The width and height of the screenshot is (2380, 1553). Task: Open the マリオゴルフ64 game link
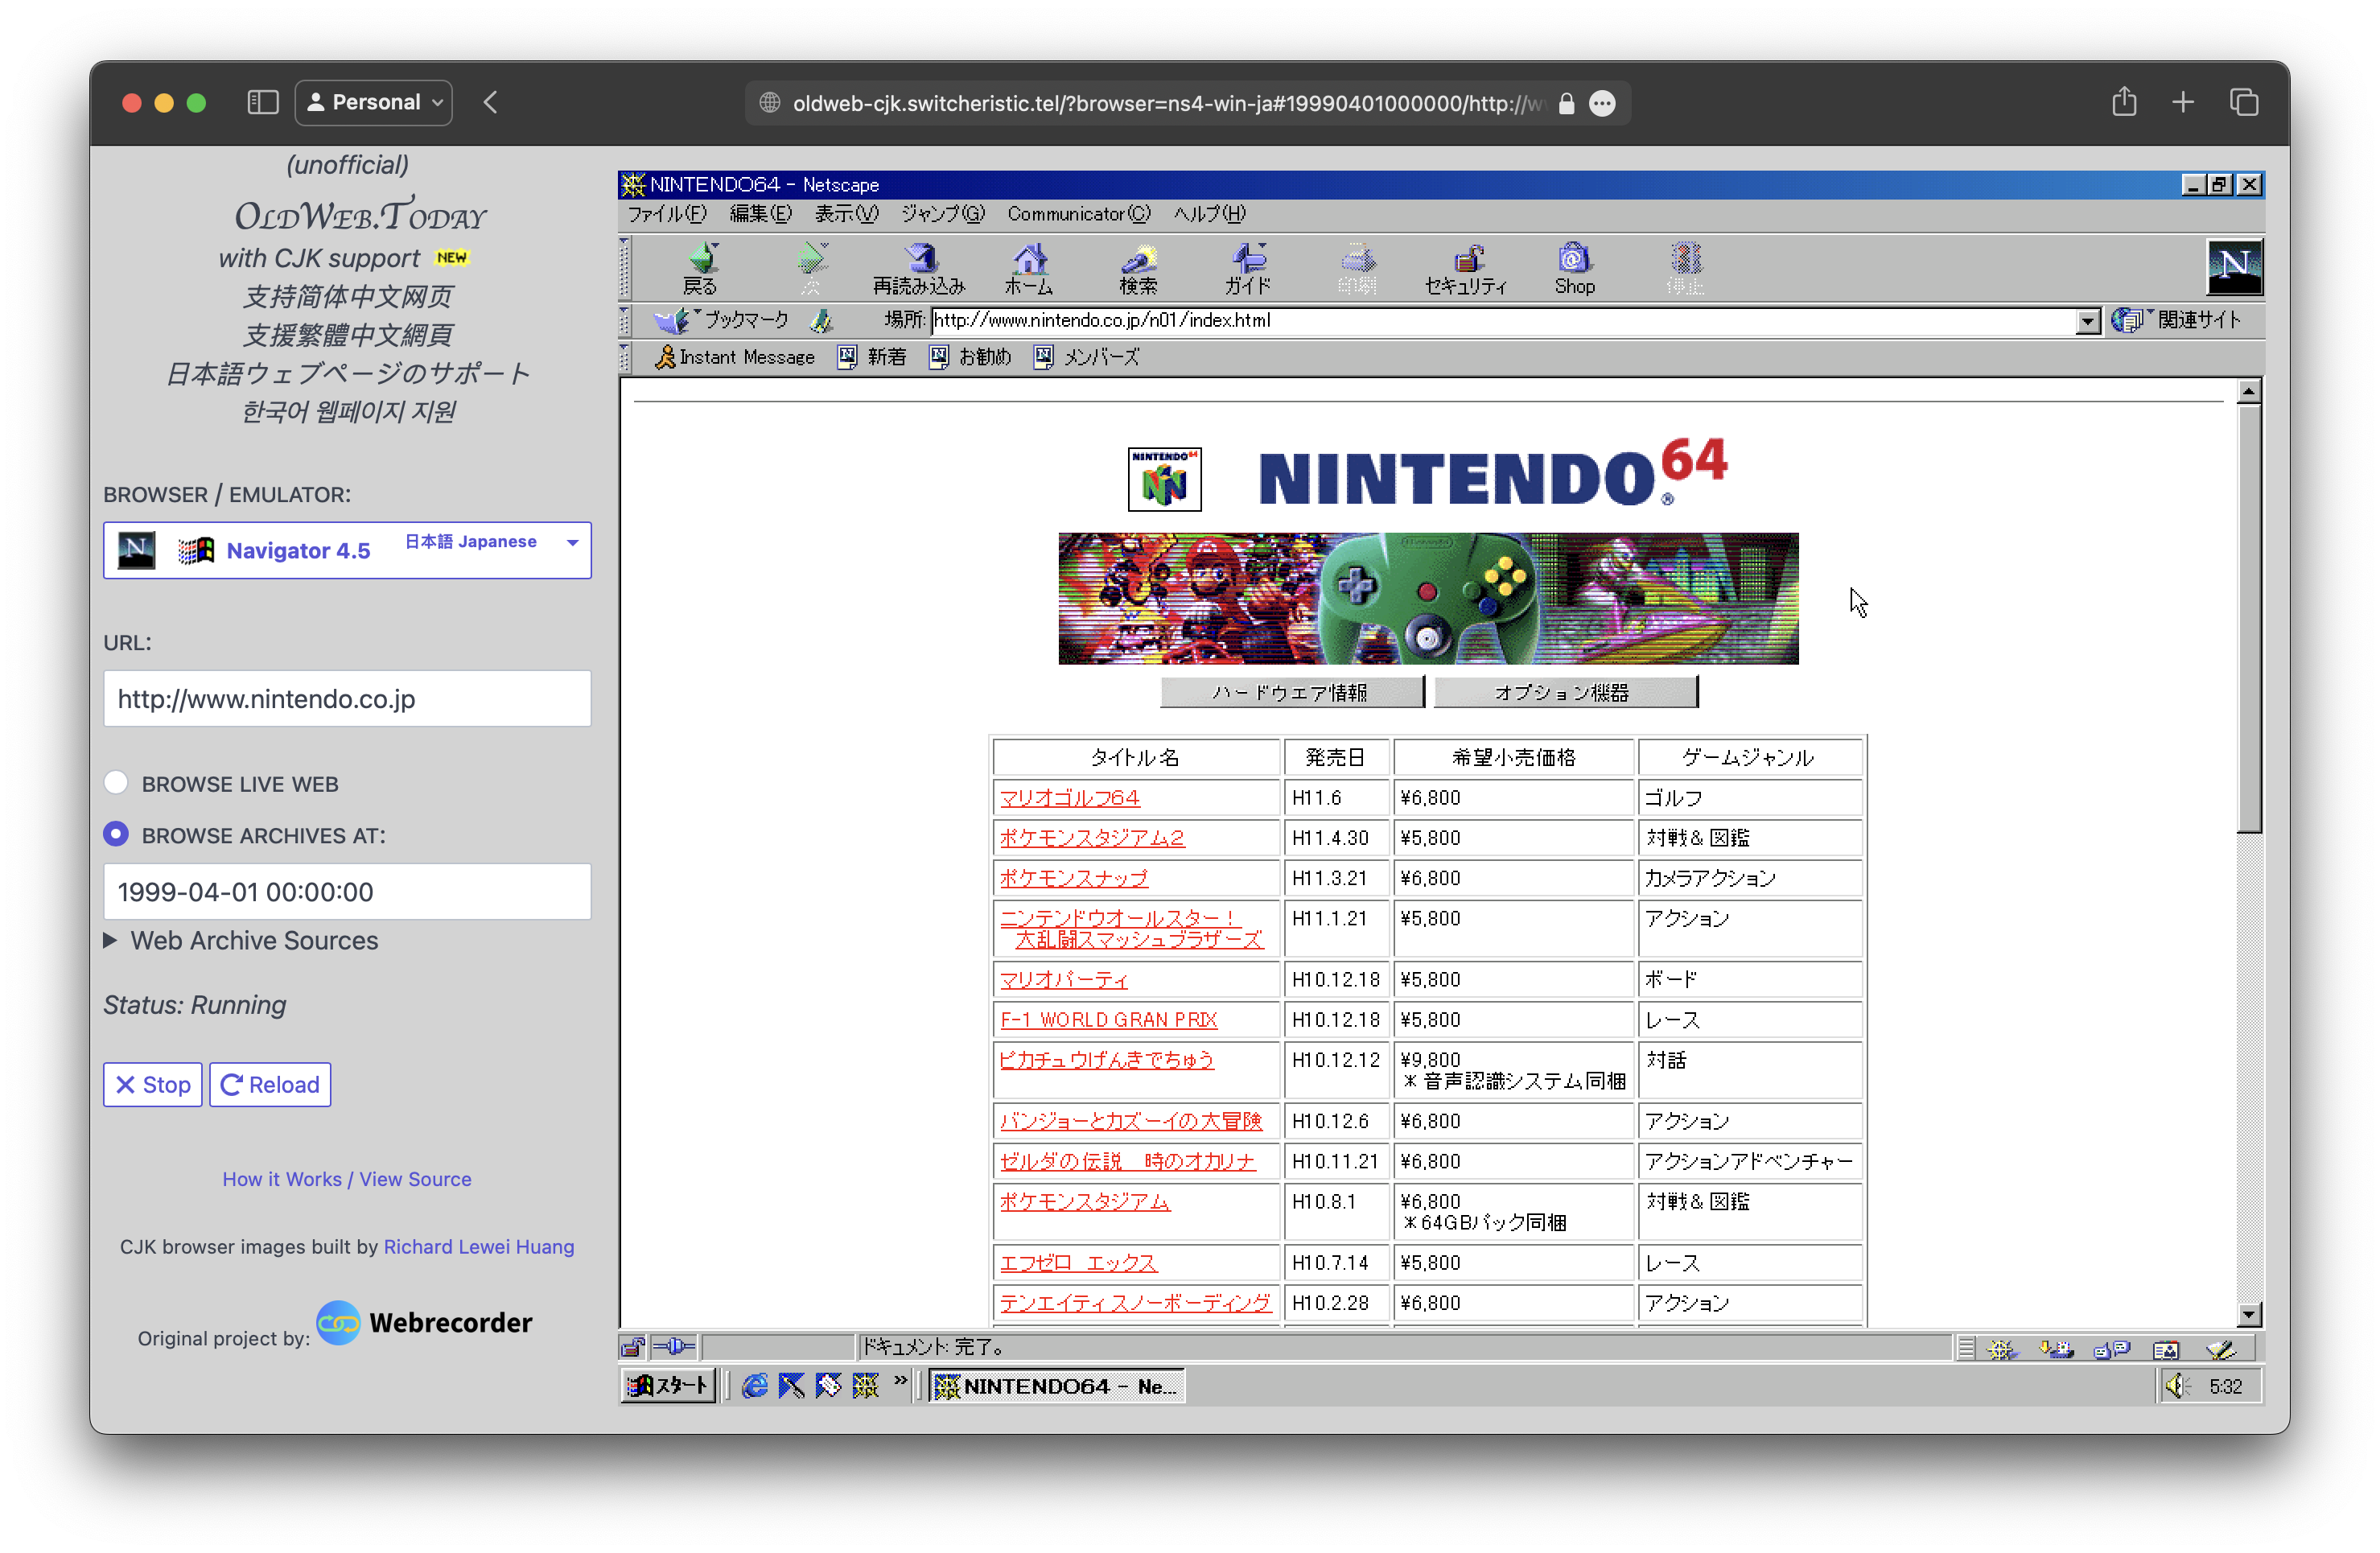pyautogui.click(x=1069, y=798)
